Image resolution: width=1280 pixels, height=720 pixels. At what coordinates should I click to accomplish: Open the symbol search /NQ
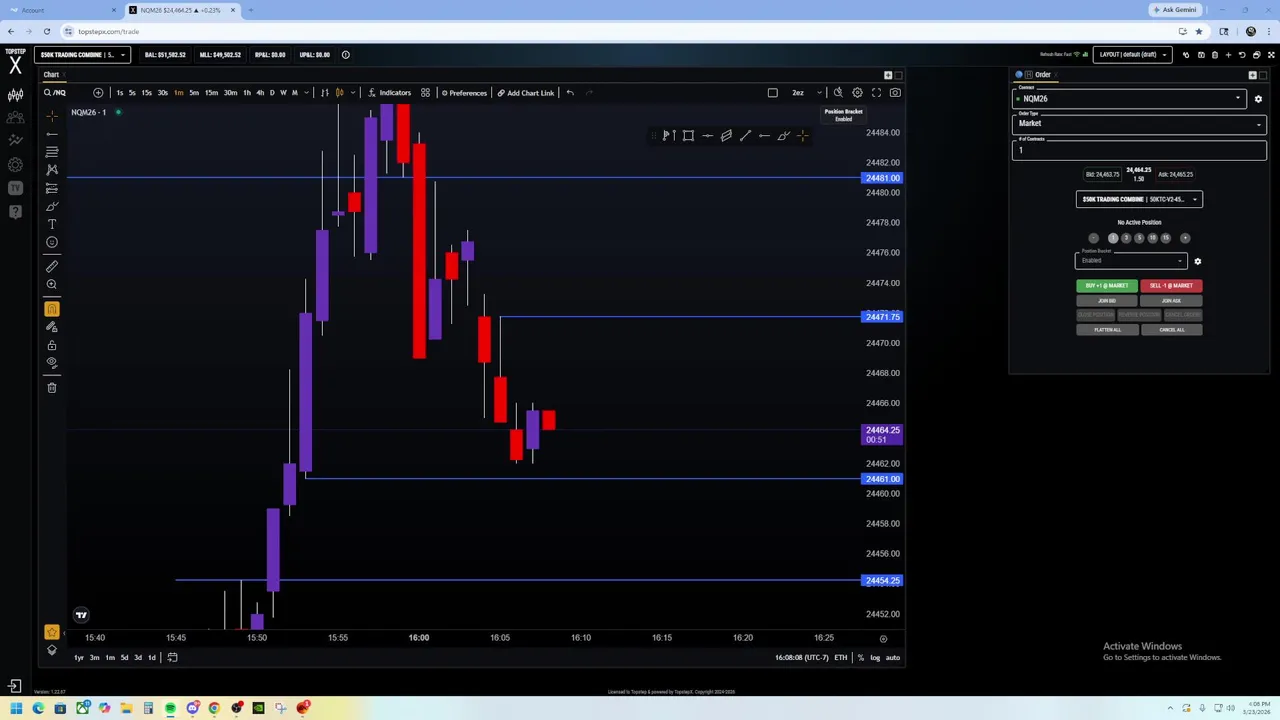[x=55, y=93]
